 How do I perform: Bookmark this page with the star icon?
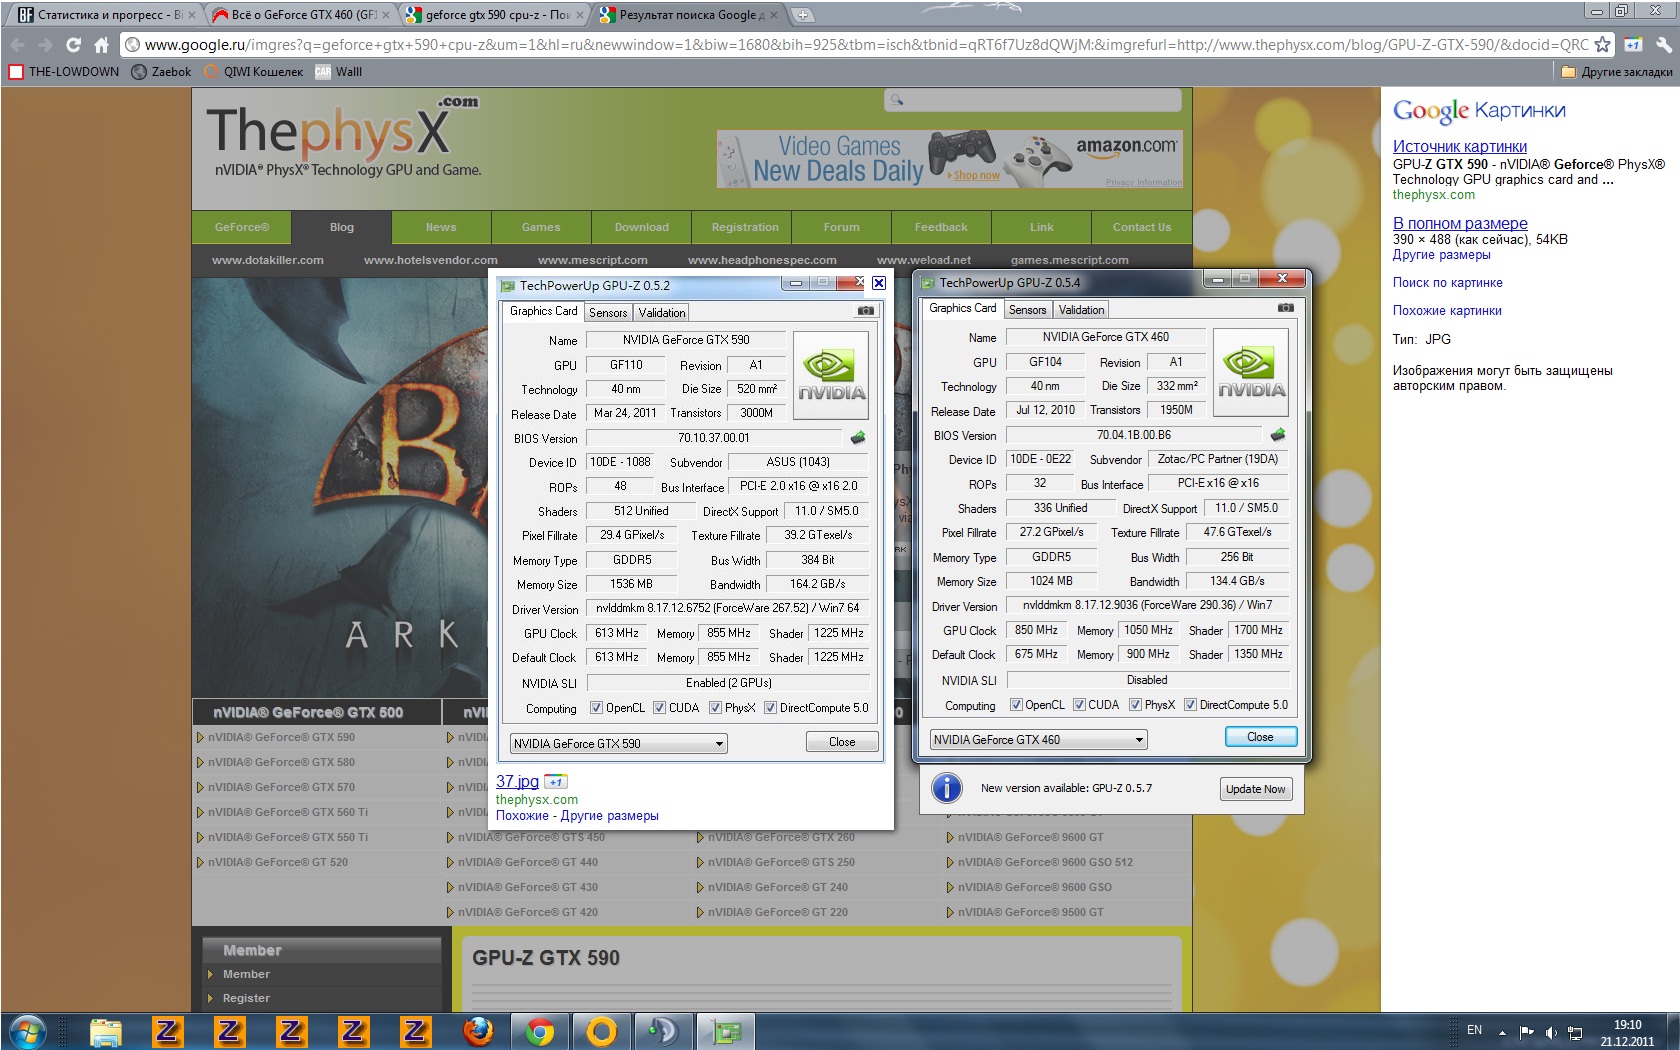pos(1602,45)
